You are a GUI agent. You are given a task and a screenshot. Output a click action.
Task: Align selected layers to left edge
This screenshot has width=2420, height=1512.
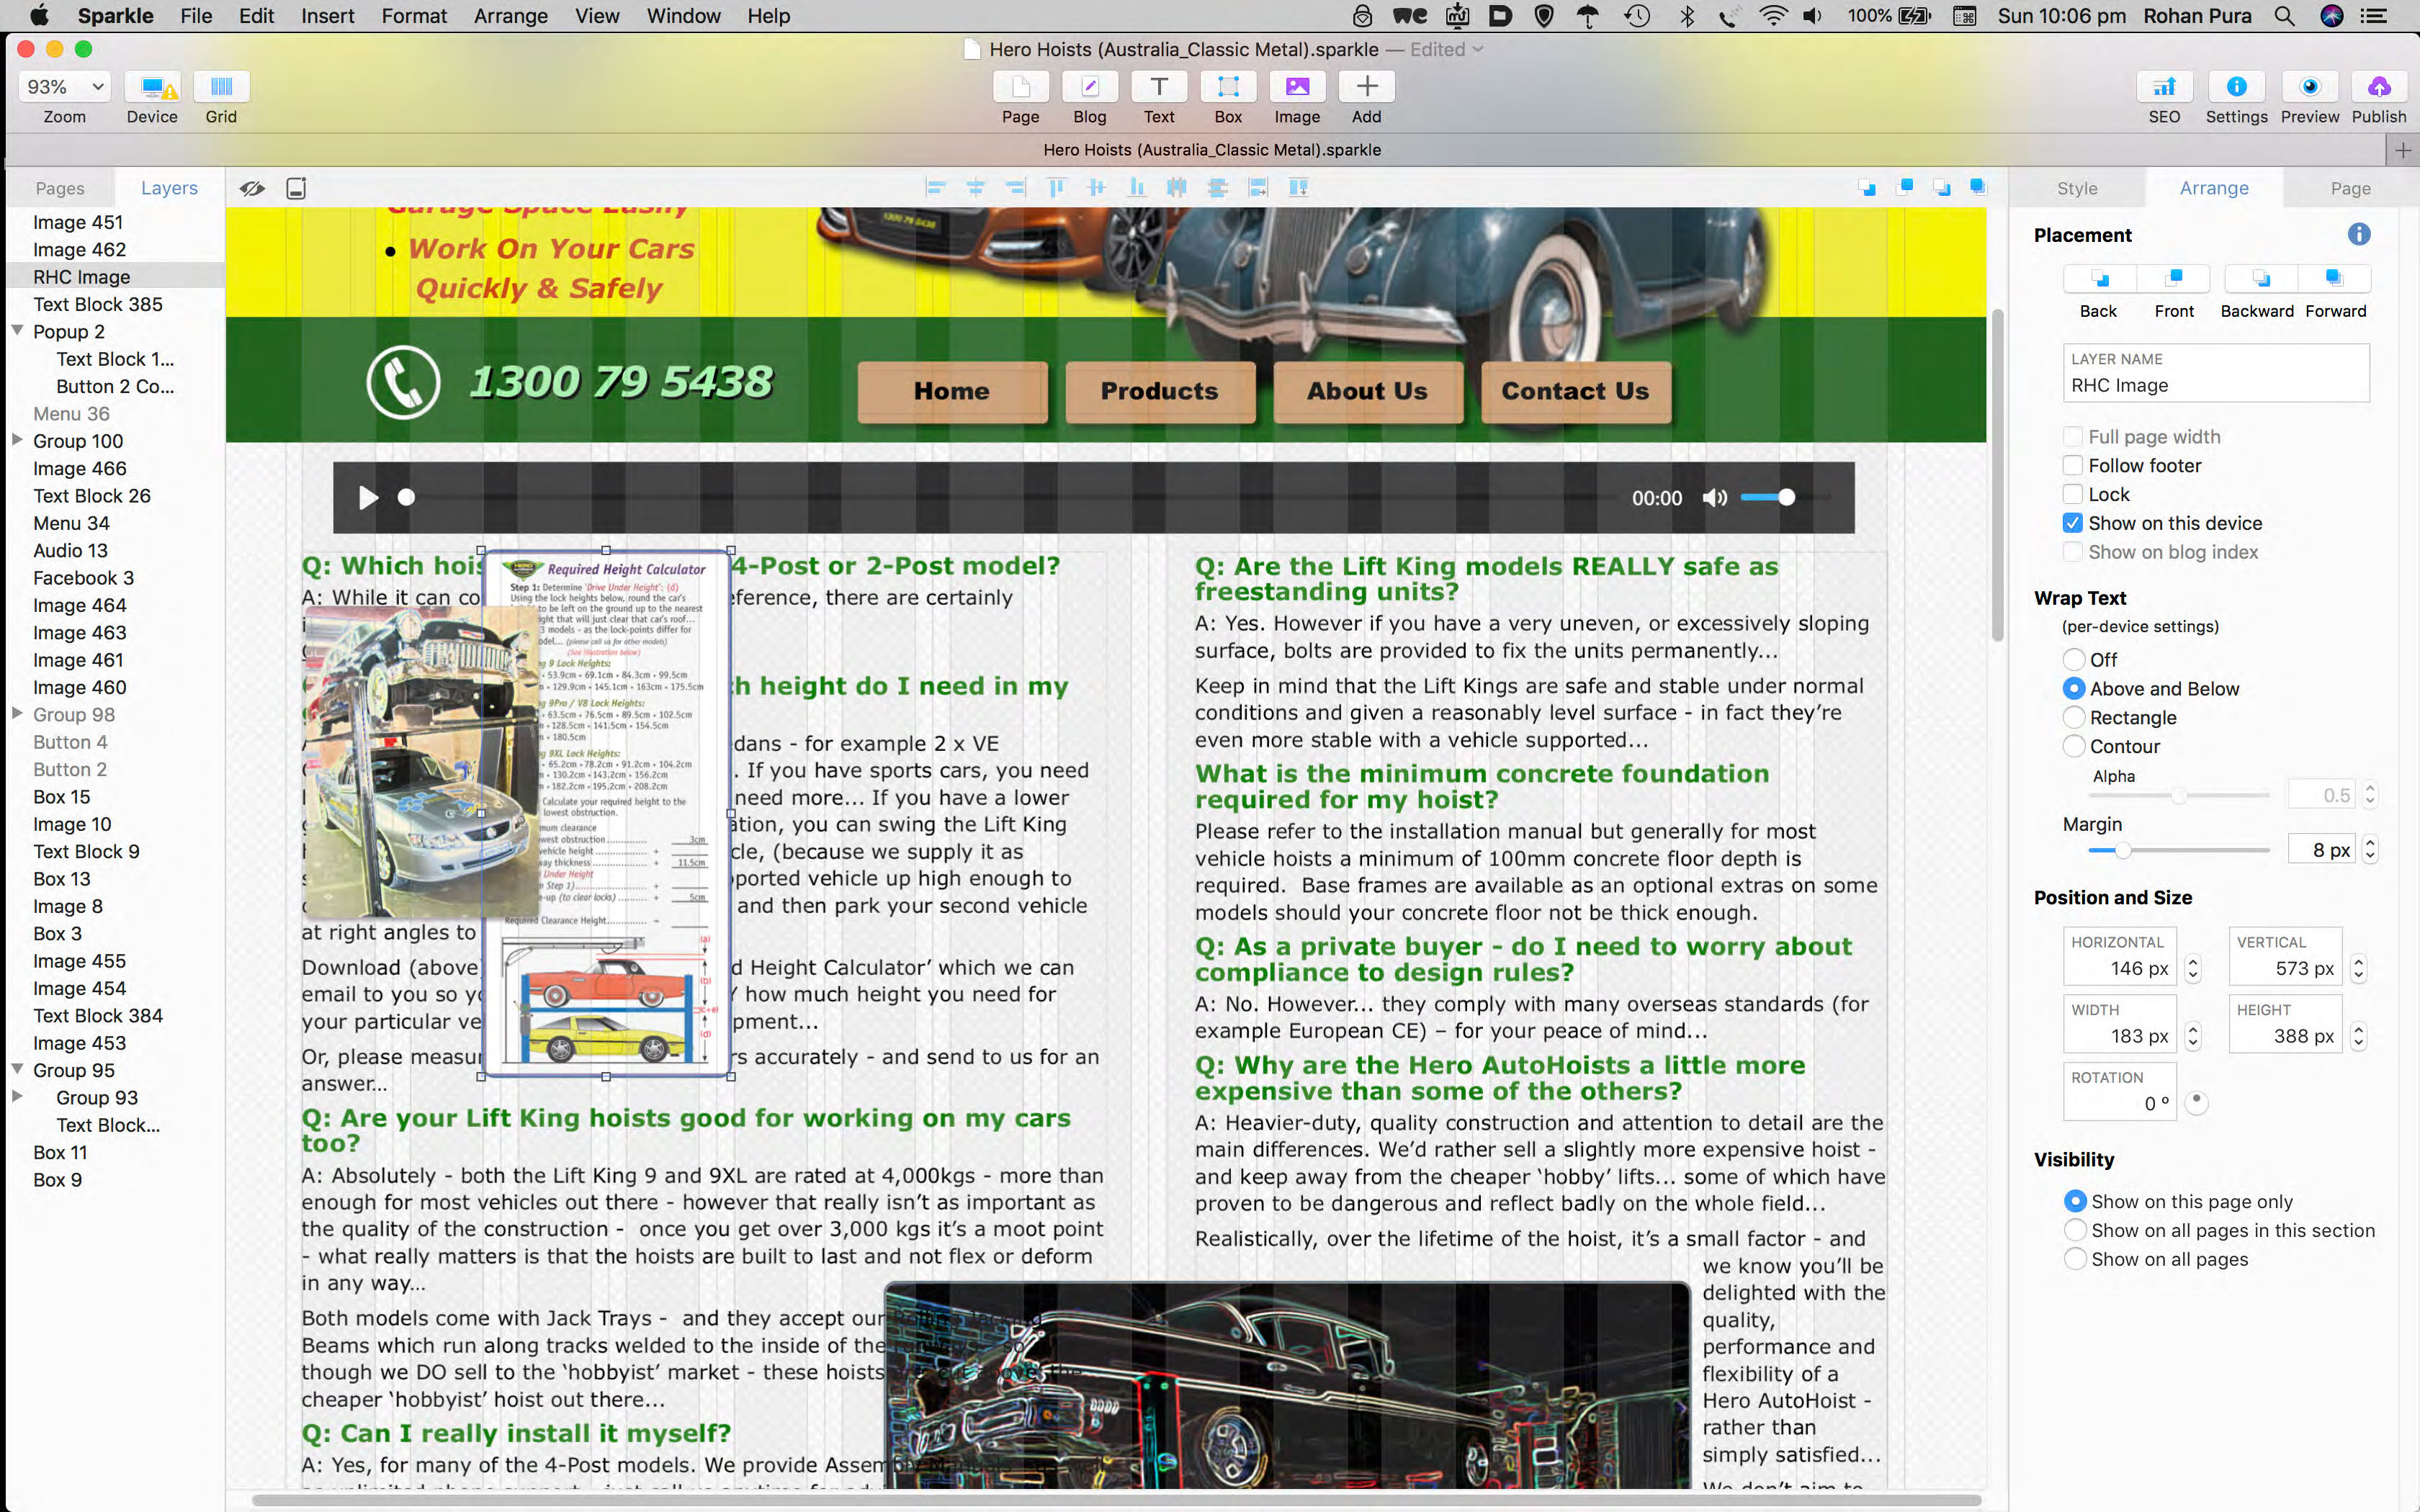(x=936, y=187)
